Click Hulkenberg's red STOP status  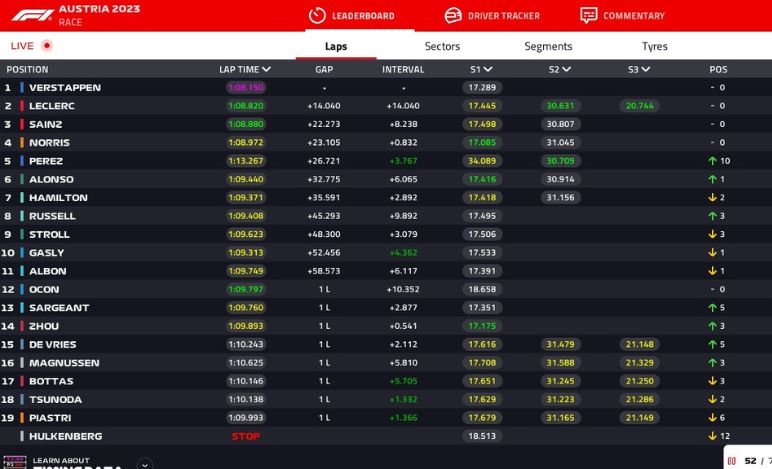click(x=245, y=436)
